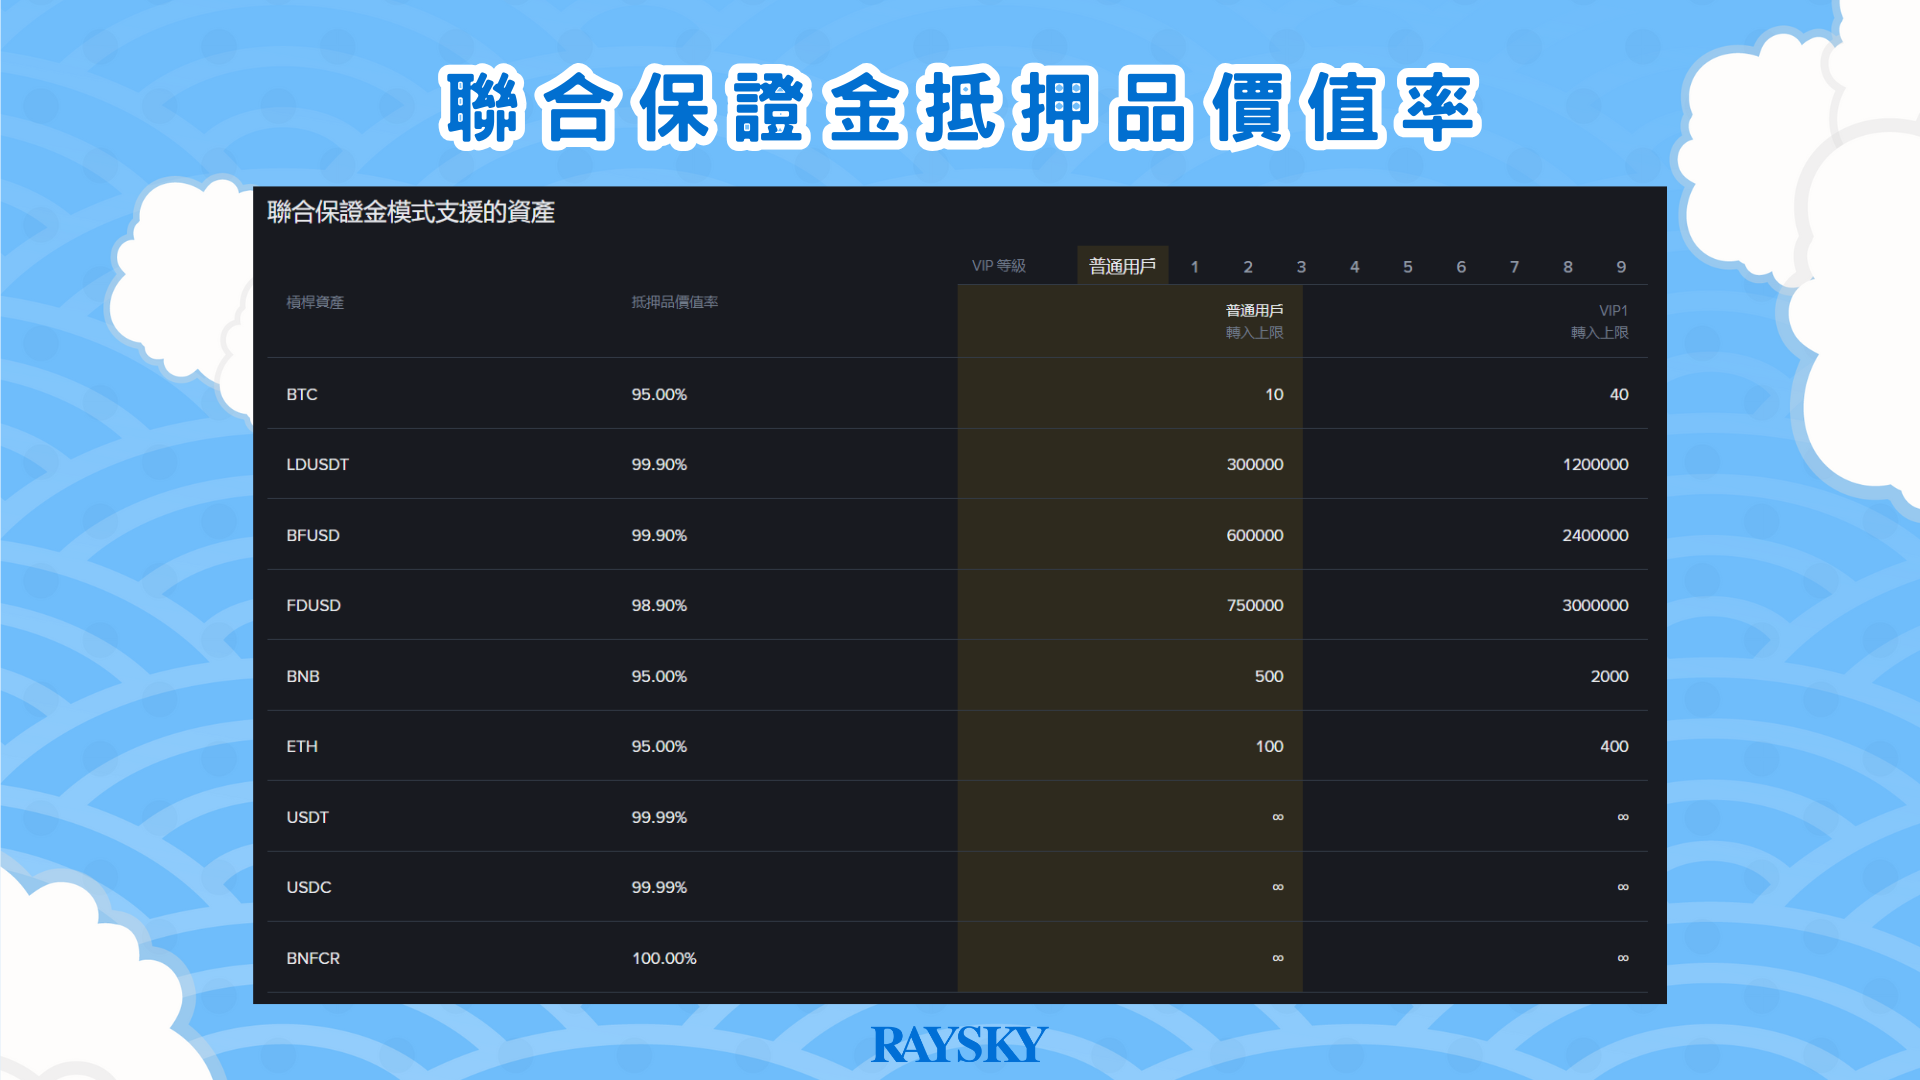This screenshot has height=1080, width=1920.
Task: Click FDUSD VIP1 limit 3000000
Action: [x=1596, y=605]
